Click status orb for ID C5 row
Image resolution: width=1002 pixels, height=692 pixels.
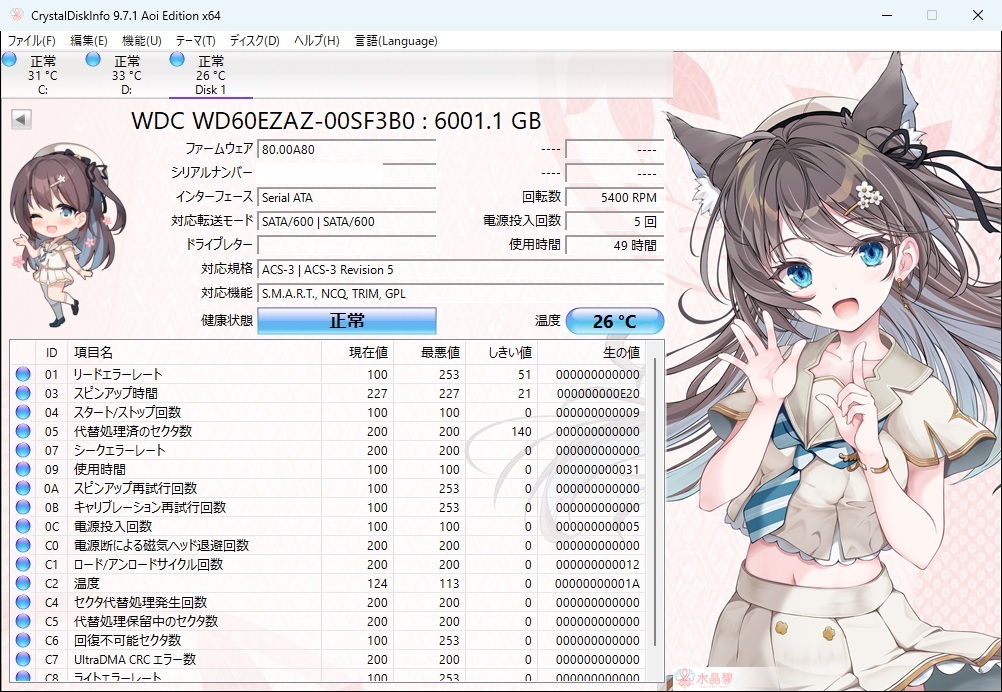point(23,621)
